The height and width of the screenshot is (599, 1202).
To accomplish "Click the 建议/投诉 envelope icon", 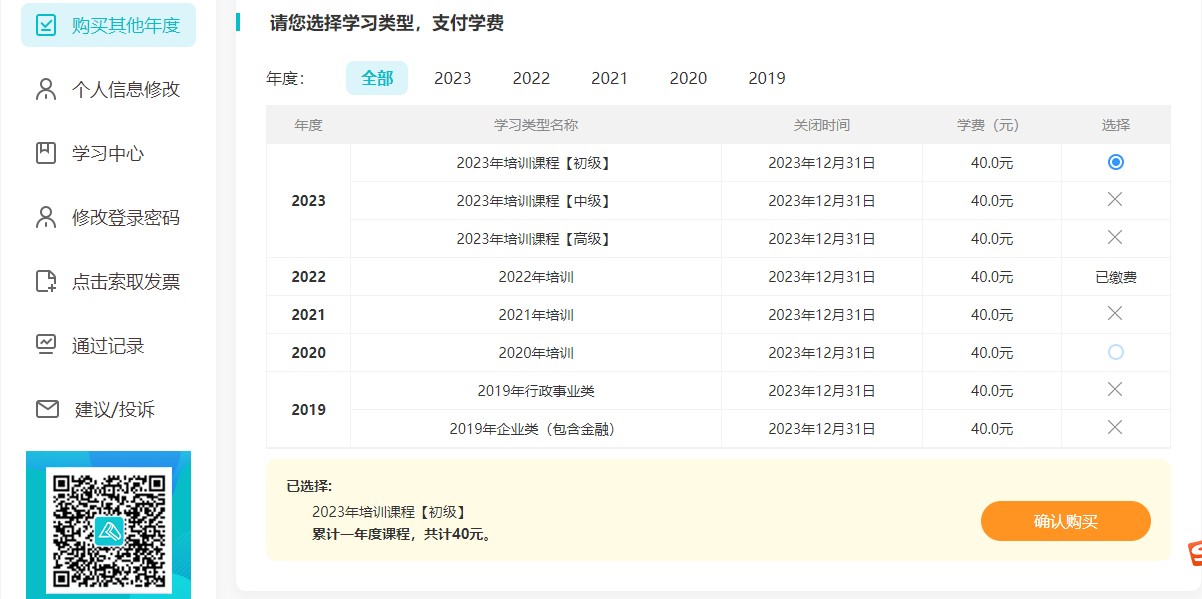I will tap(47, 409).
